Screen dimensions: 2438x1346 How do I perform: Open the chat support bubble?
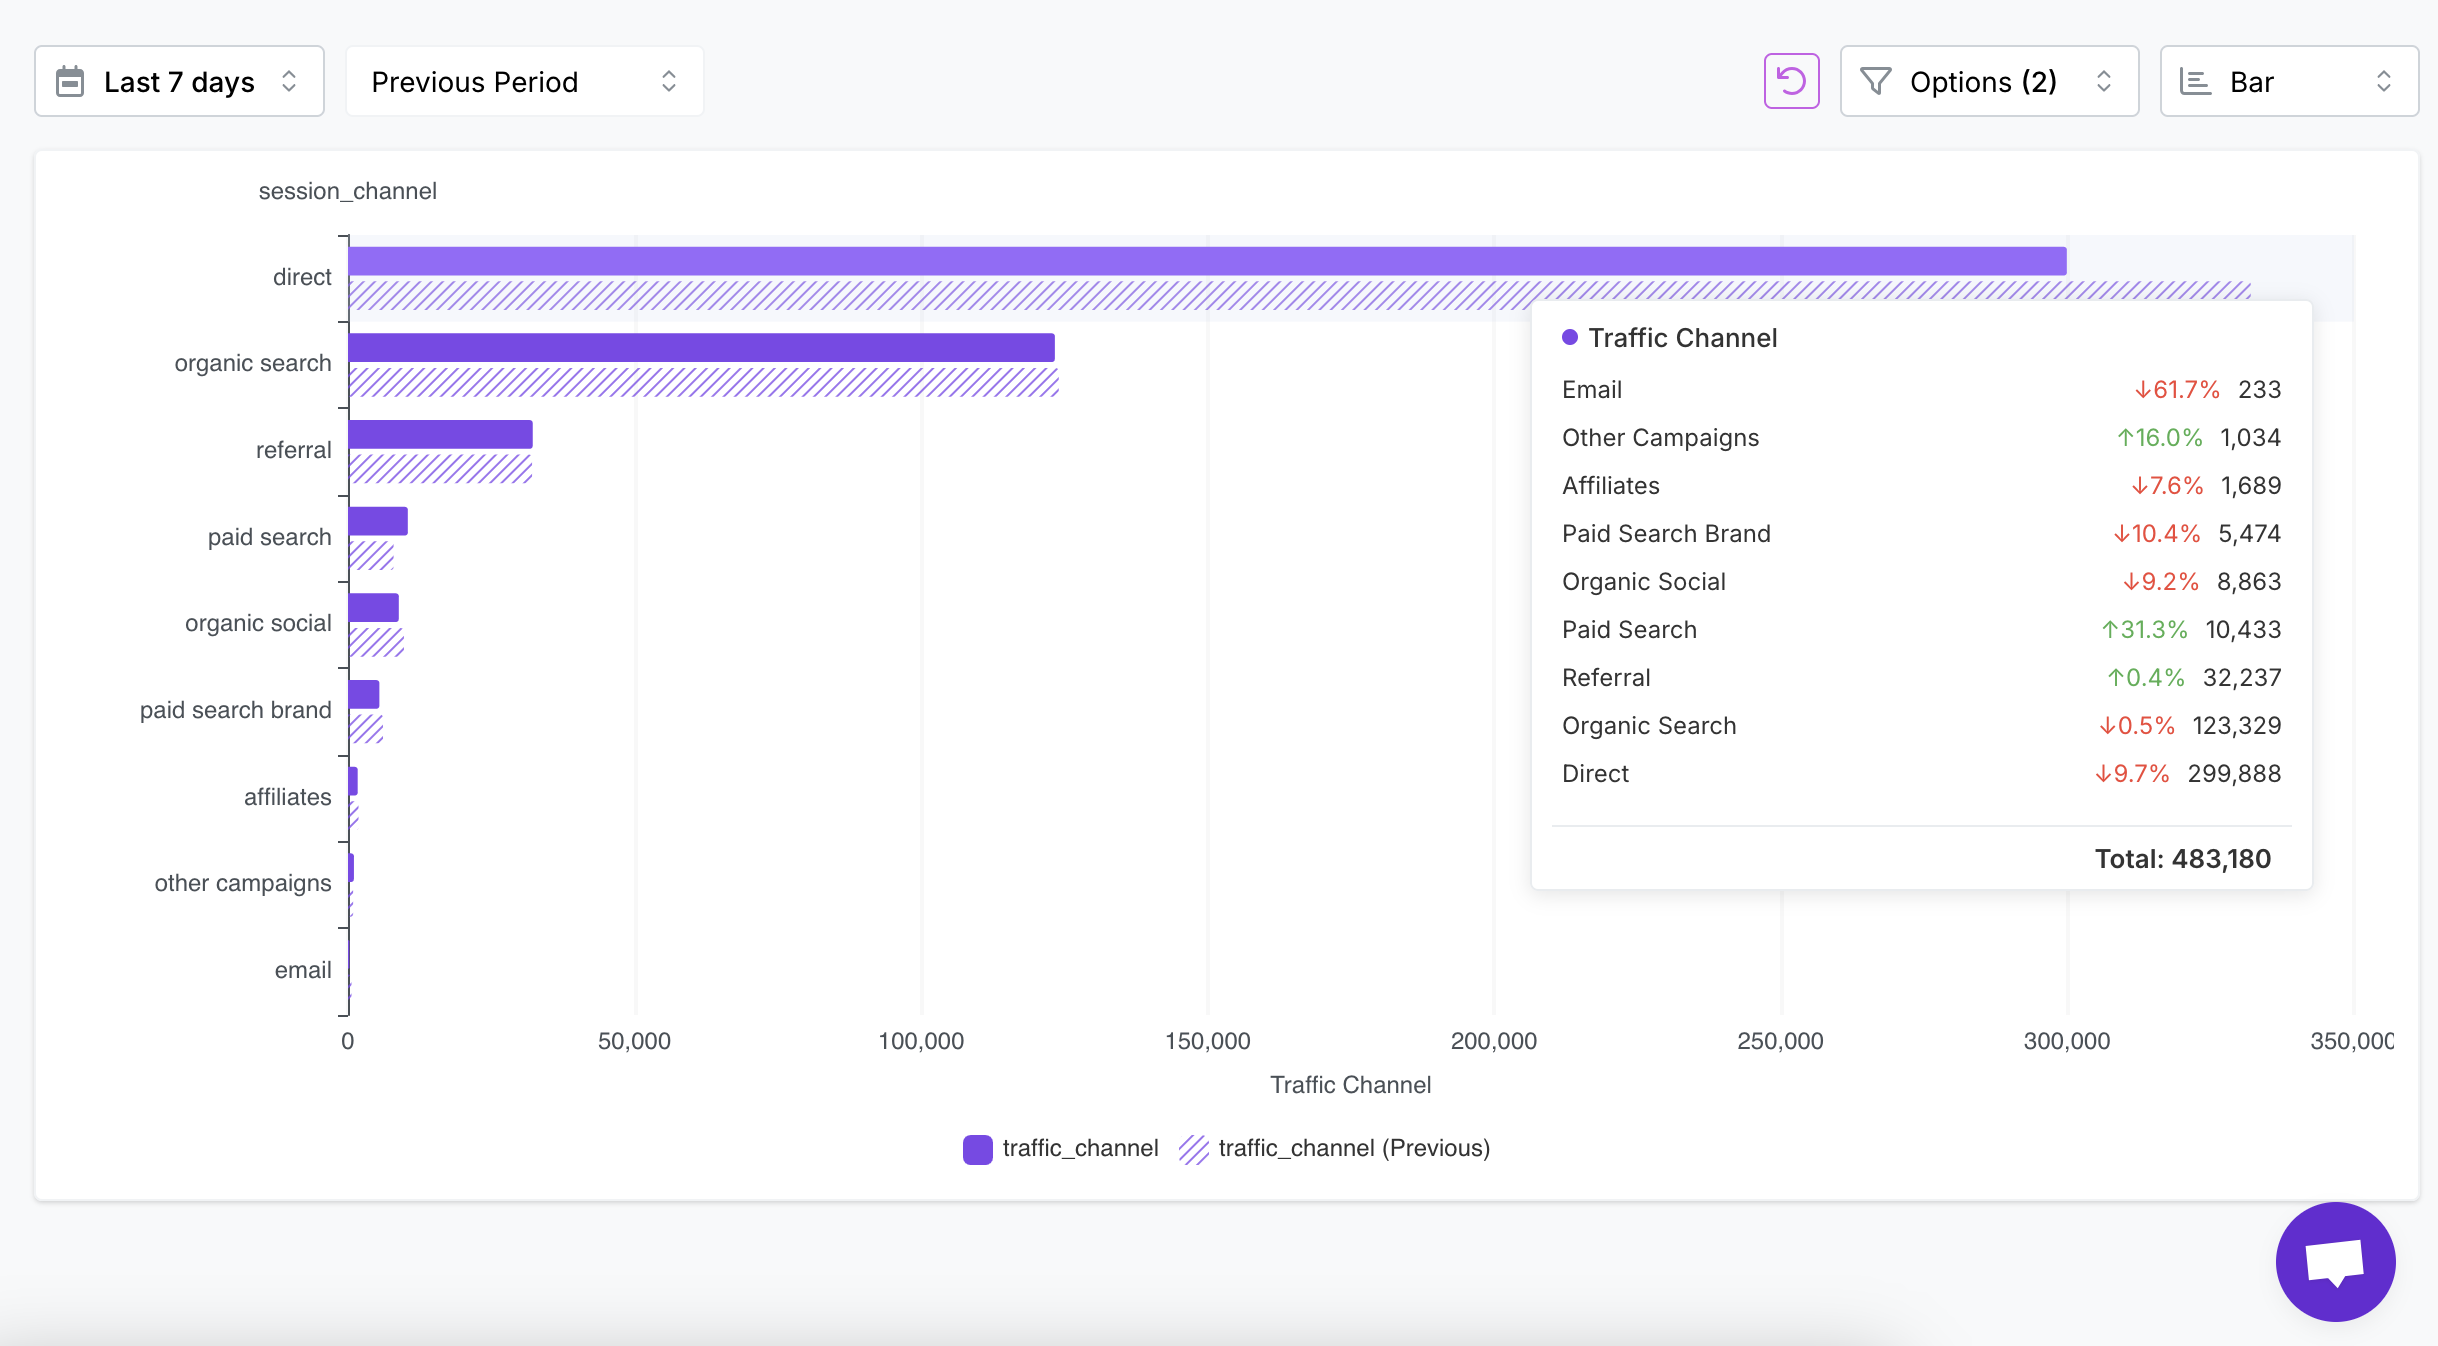(x=2334, y=1261)
